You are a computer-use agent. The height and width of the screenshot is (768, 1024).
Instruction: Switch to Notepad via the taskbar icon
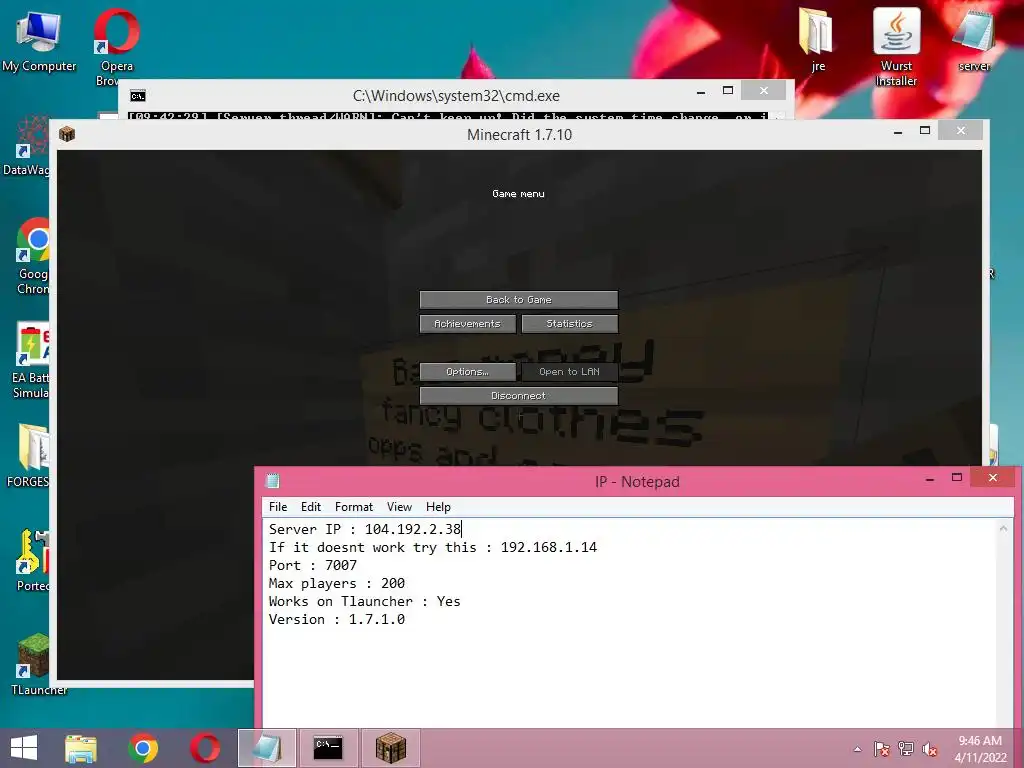(266, 748)
